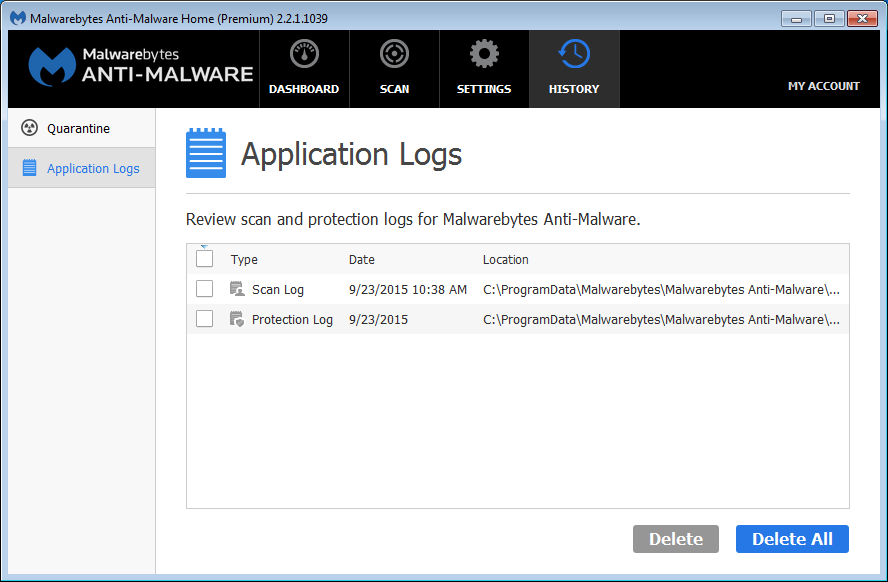Screen dimensions: 888x582
Task: Open the Settings gear icon
Action: [484, 54]
